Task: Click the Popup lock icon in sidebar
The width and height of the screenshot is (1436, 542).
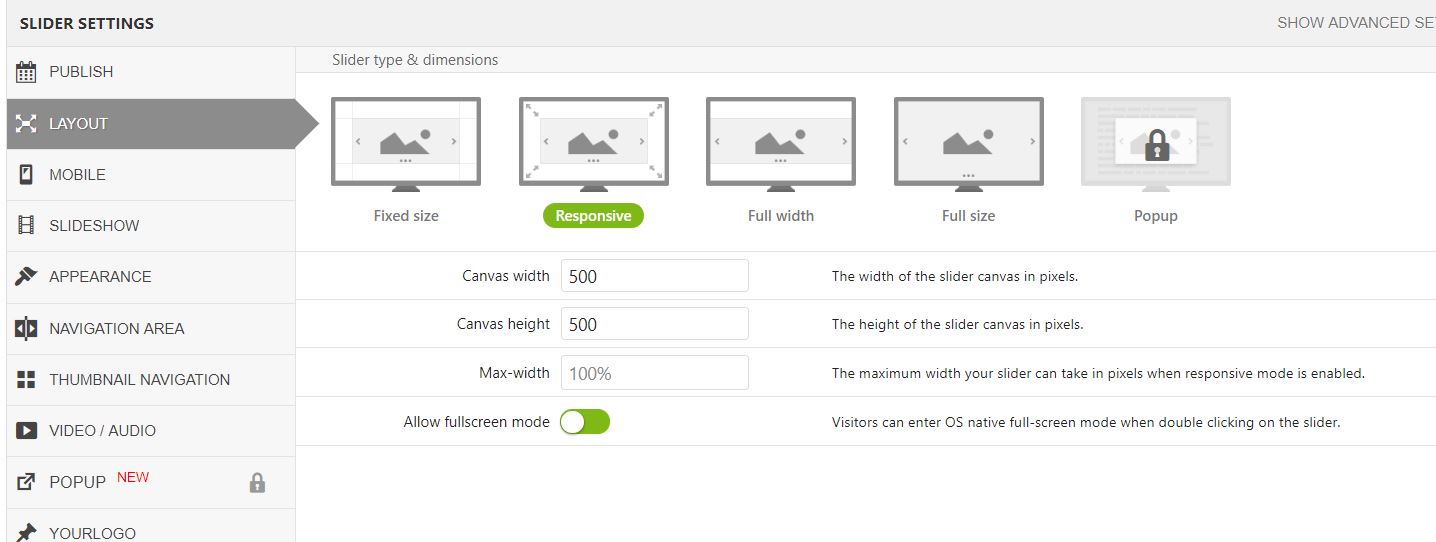Action: pyautogui.click(x=257, y=483)
